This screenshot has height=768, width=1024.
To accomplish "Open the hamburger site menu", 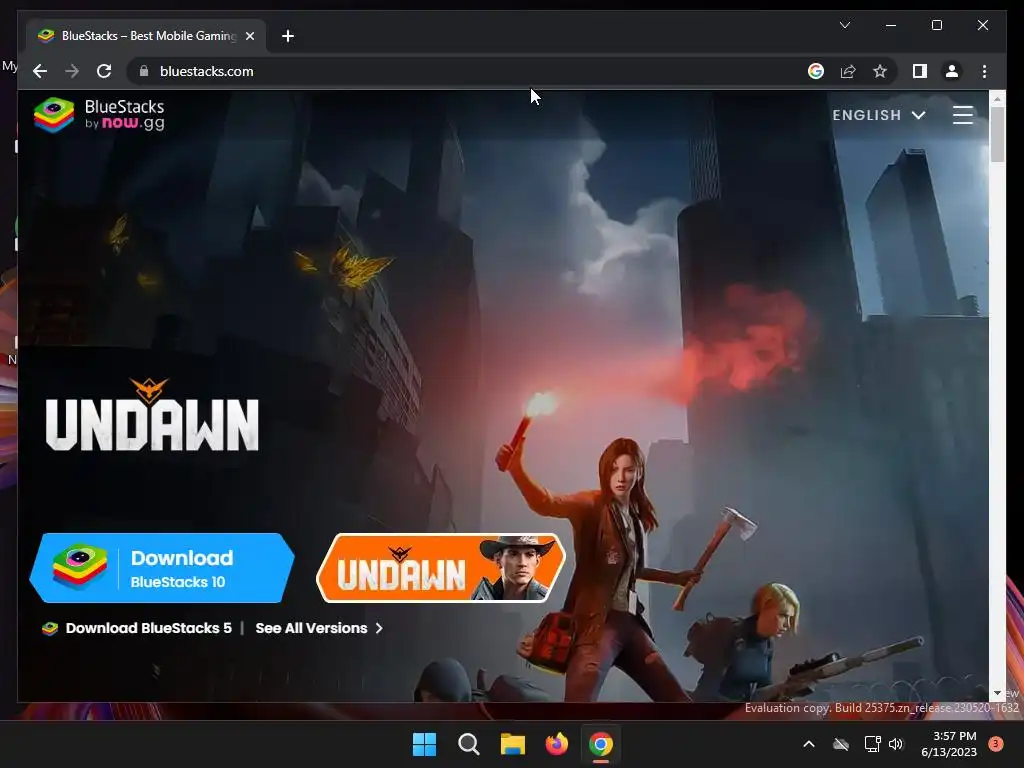I will [963, 115].
